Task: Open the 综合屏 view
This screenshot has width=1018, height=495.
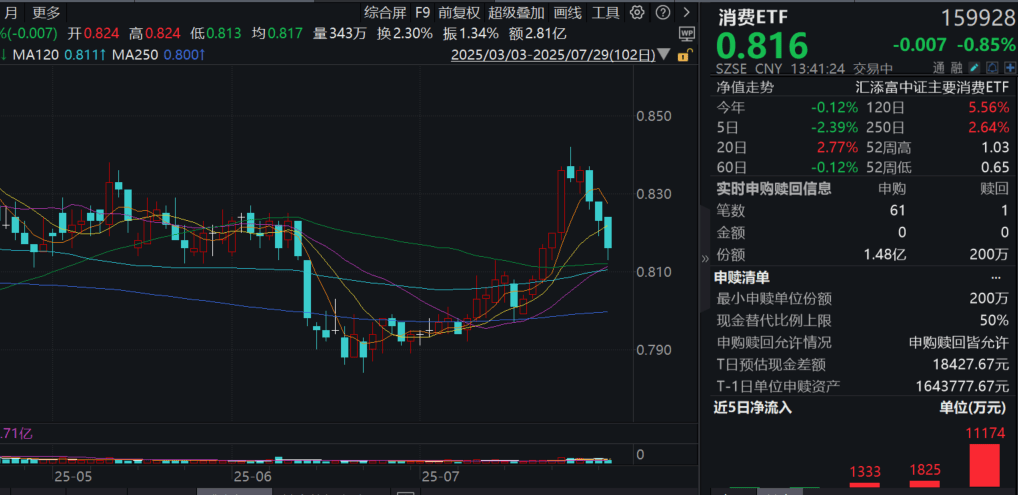Action: (x=385, y=12)
